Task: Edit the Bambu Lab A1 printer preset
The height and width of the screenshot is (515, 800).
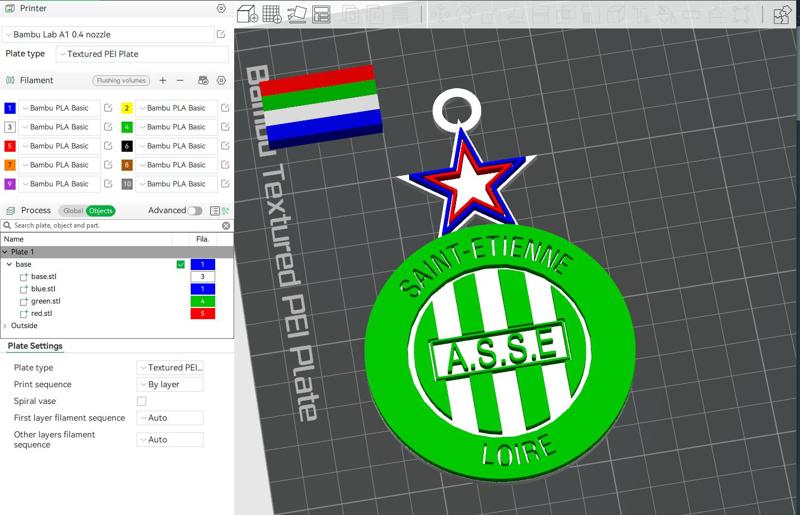Action: [x=221, y=34]
